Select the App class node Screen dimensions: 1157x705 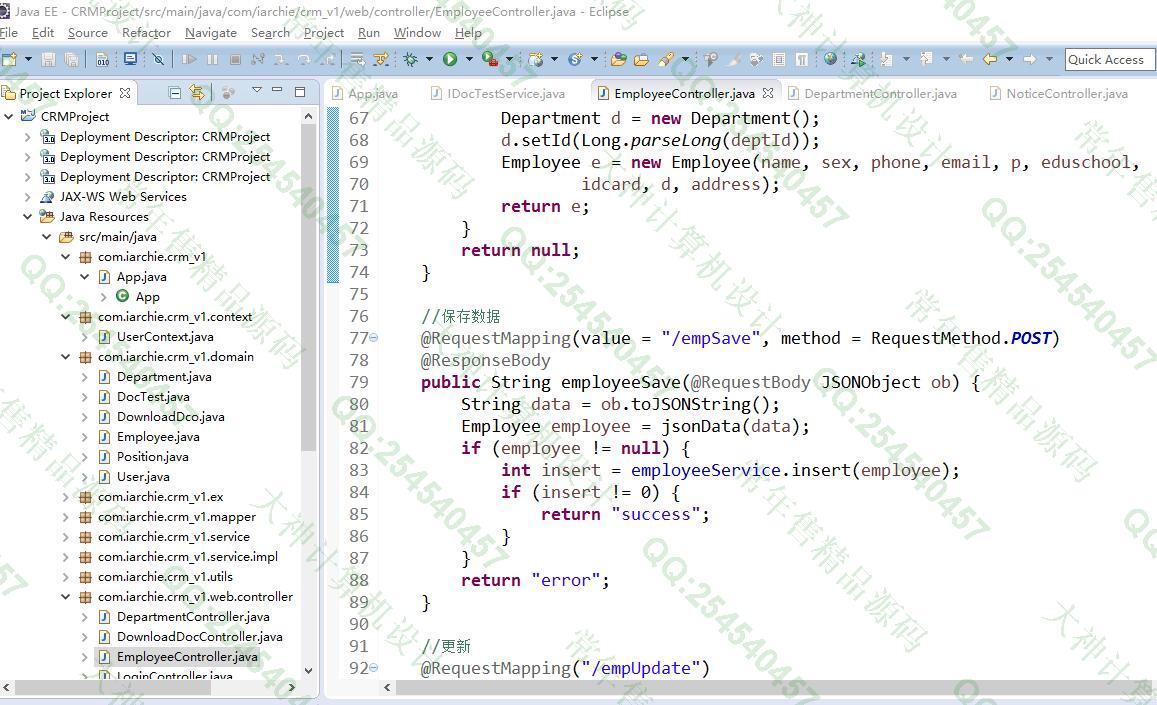click(148, 297)
